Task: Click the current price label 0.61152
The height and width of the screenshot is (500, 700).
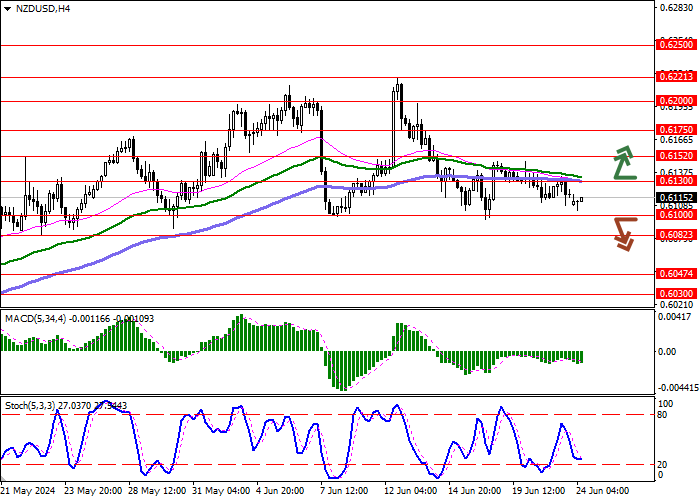Action: pyautogui.click(x=677, y=197)
